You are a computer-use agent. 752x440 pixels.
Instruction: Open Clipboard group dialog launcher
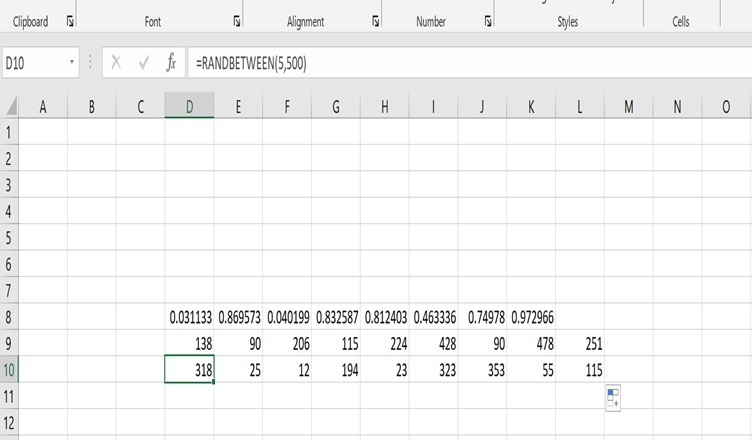(x=70, y=22)
